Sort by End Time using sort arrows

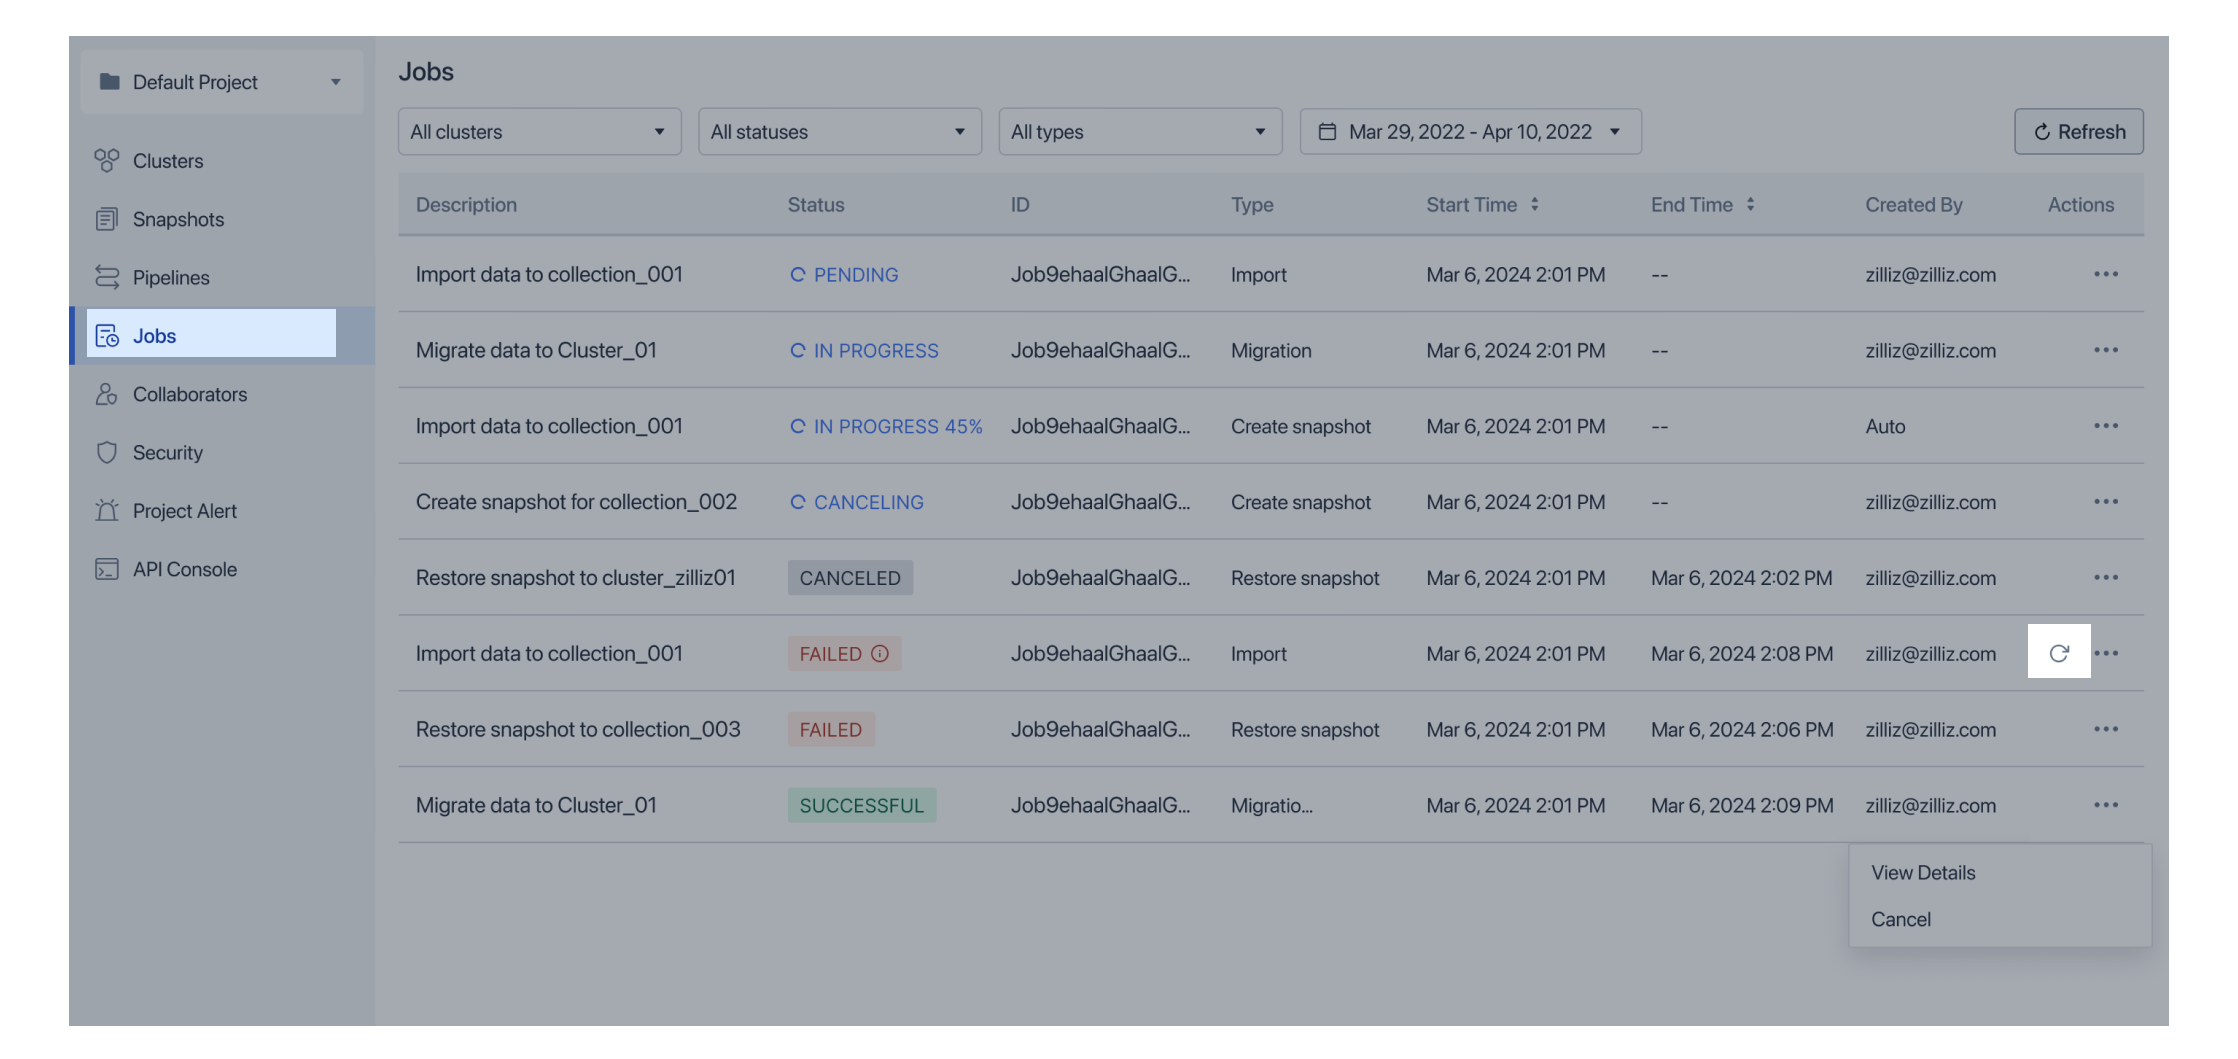click(1750, 204)
